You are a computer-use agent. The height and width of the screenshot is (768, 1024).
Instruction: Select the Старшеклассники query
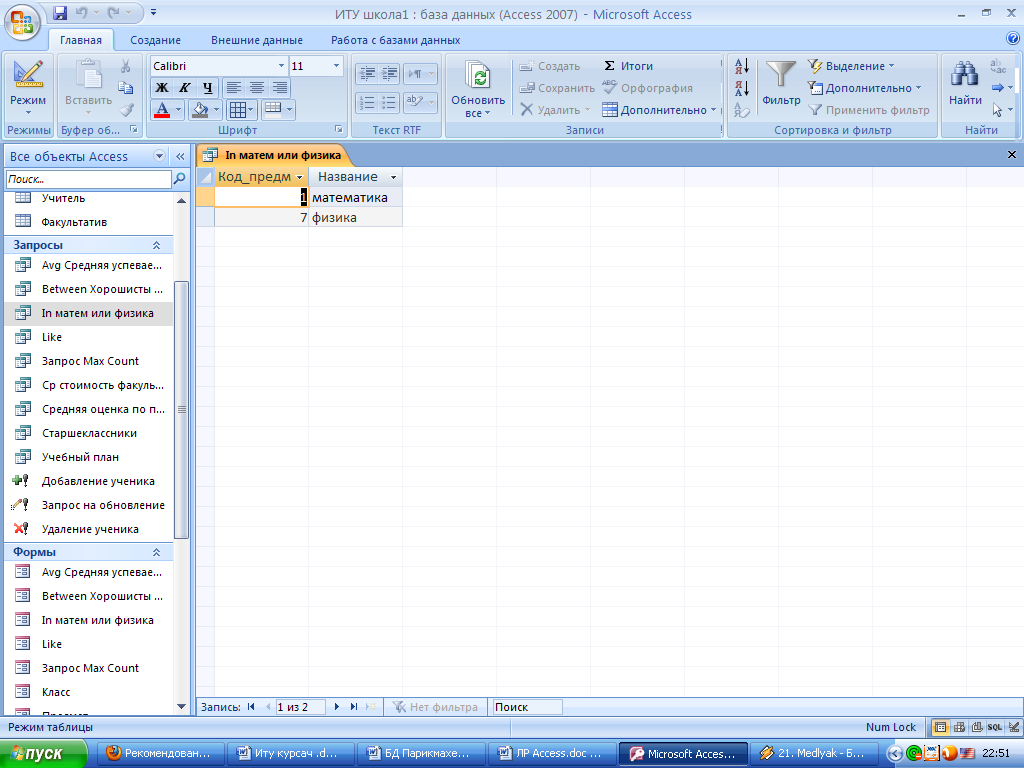tap(89, 433)
